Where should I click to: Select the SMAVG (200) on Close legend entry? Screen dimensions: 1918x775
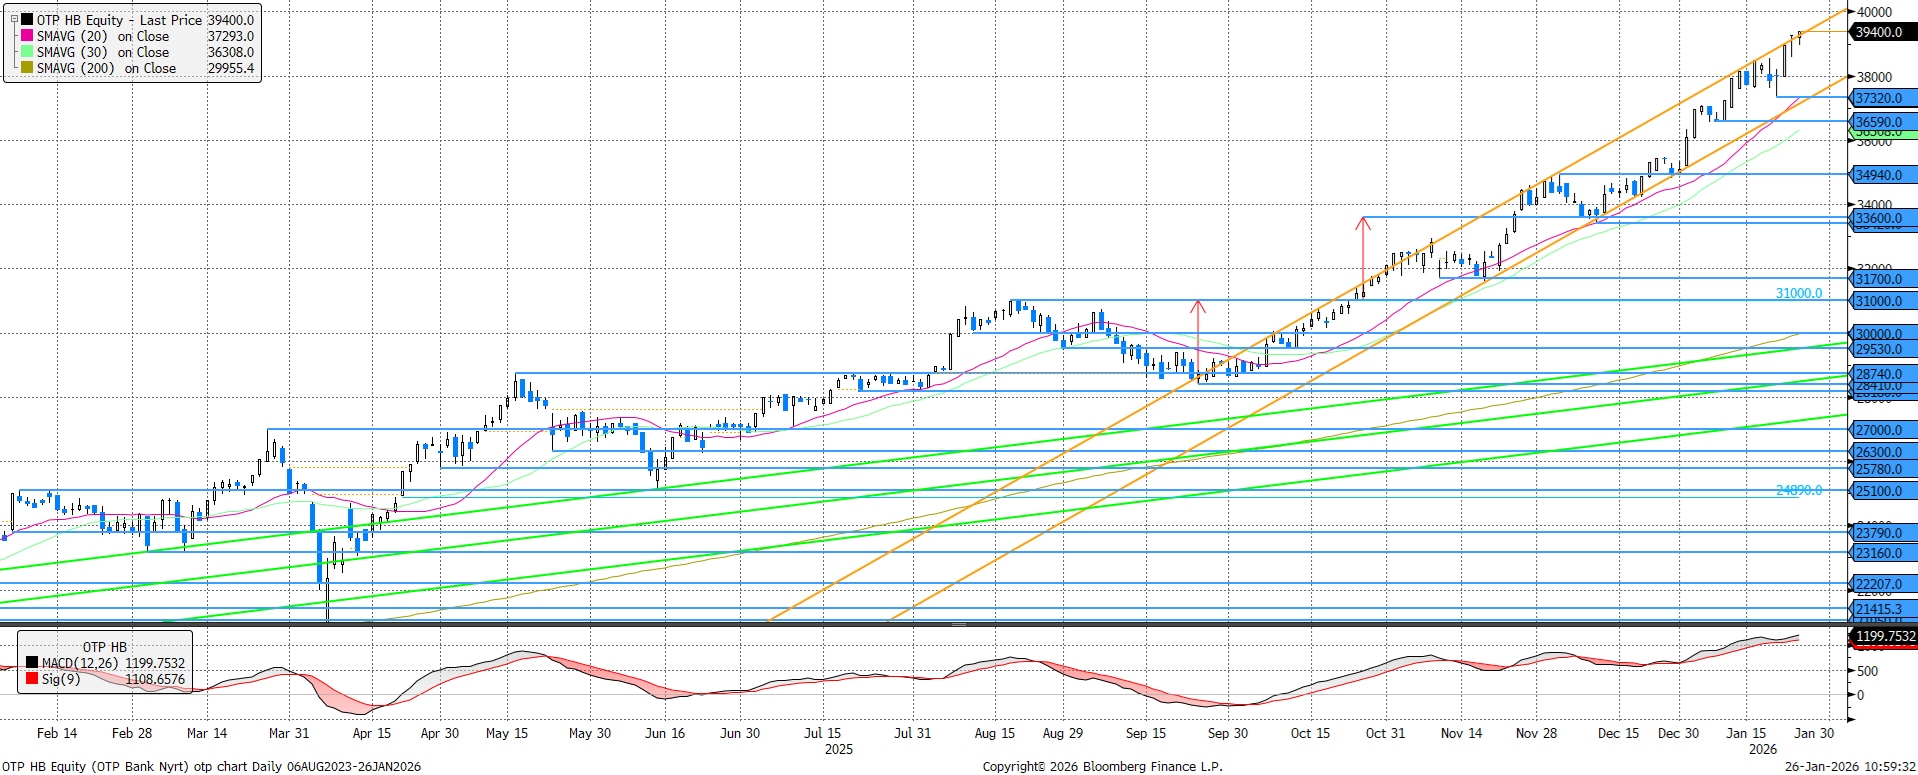pyautogui.click(x=106, y=68)
